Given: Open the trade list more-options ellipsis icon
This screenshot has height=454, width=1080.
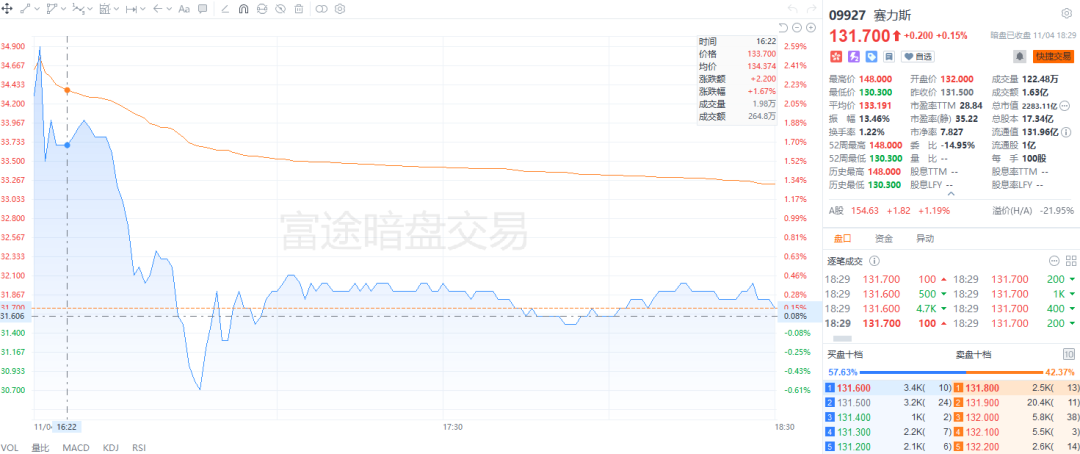Looking at the screenshot, I should [x=1053, y=261].
